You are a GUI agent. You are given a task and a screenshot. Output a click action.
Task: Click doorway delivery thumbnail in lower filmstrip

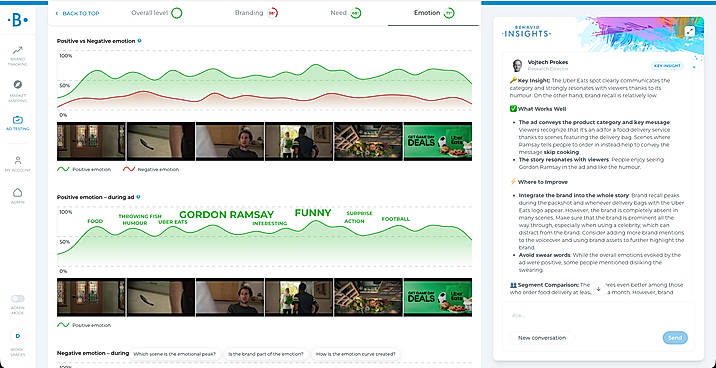coord(299,297)
